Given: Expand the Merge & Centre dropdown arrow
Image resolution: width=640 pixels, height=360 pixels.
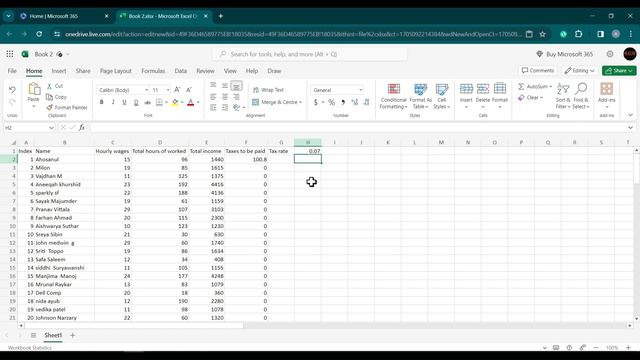Looking at the screenshot, I should point(300,102).
